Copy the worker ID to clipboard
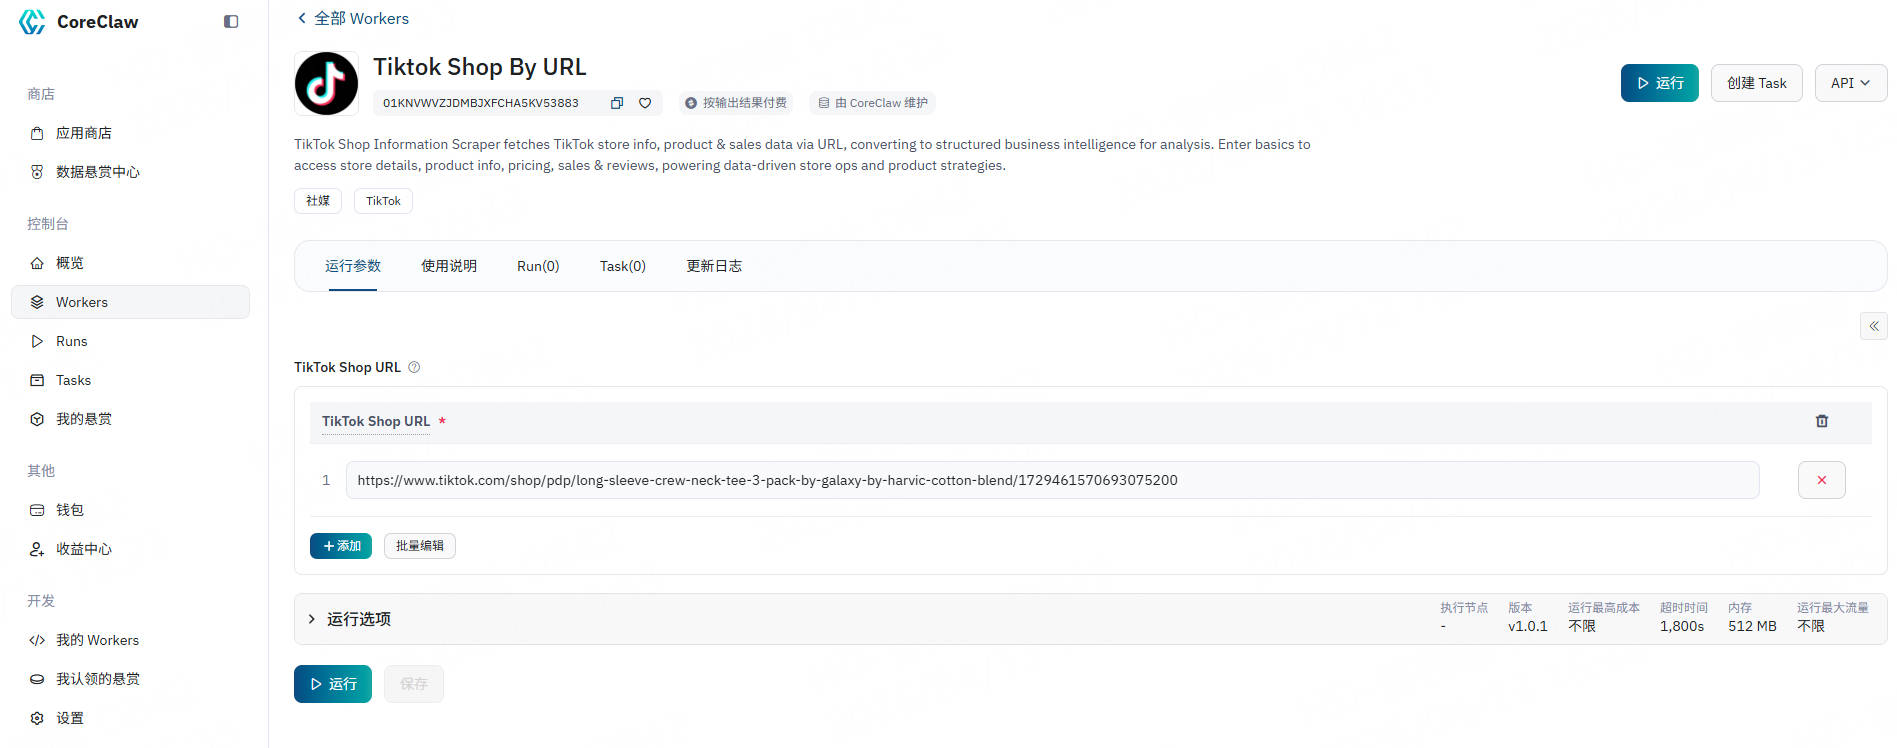1897x748 pixels. [617, 103]
